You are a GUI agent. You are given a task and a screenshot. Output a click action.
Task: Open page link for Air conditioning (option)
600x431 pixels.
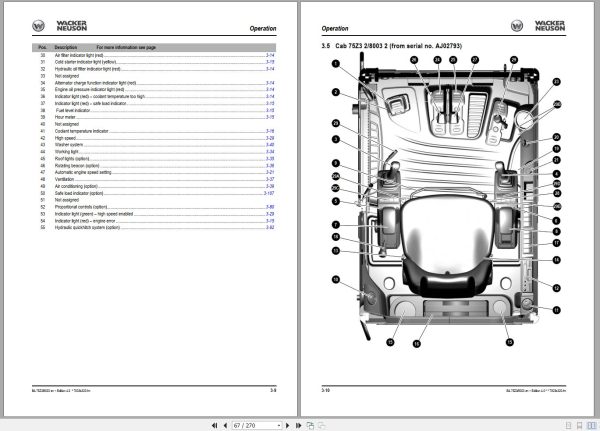[270, 186]
